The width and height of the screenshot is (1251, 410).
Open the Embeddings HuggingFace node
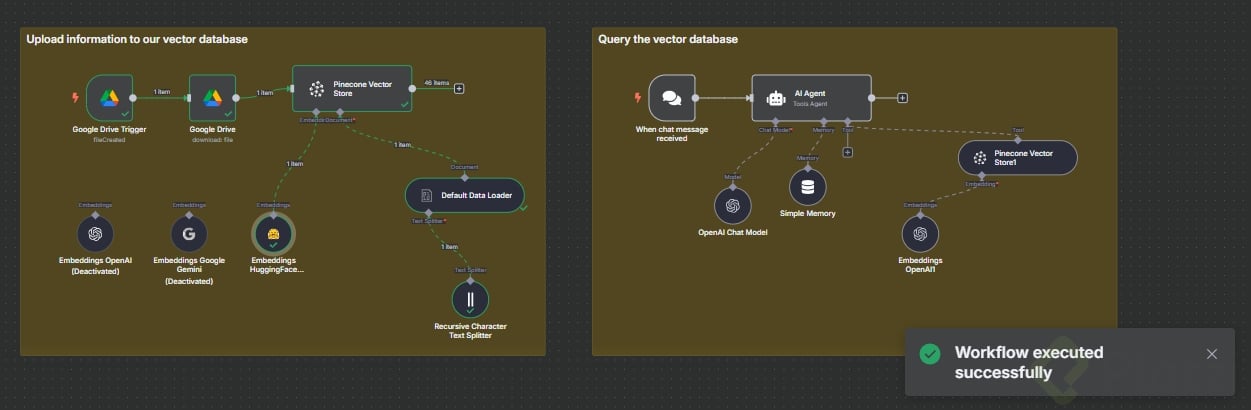click(x=273, y=233)
